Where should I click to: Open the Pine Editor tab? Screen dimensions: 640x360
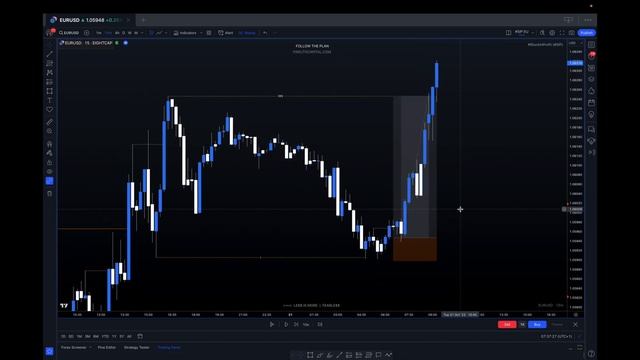[107, 347]
